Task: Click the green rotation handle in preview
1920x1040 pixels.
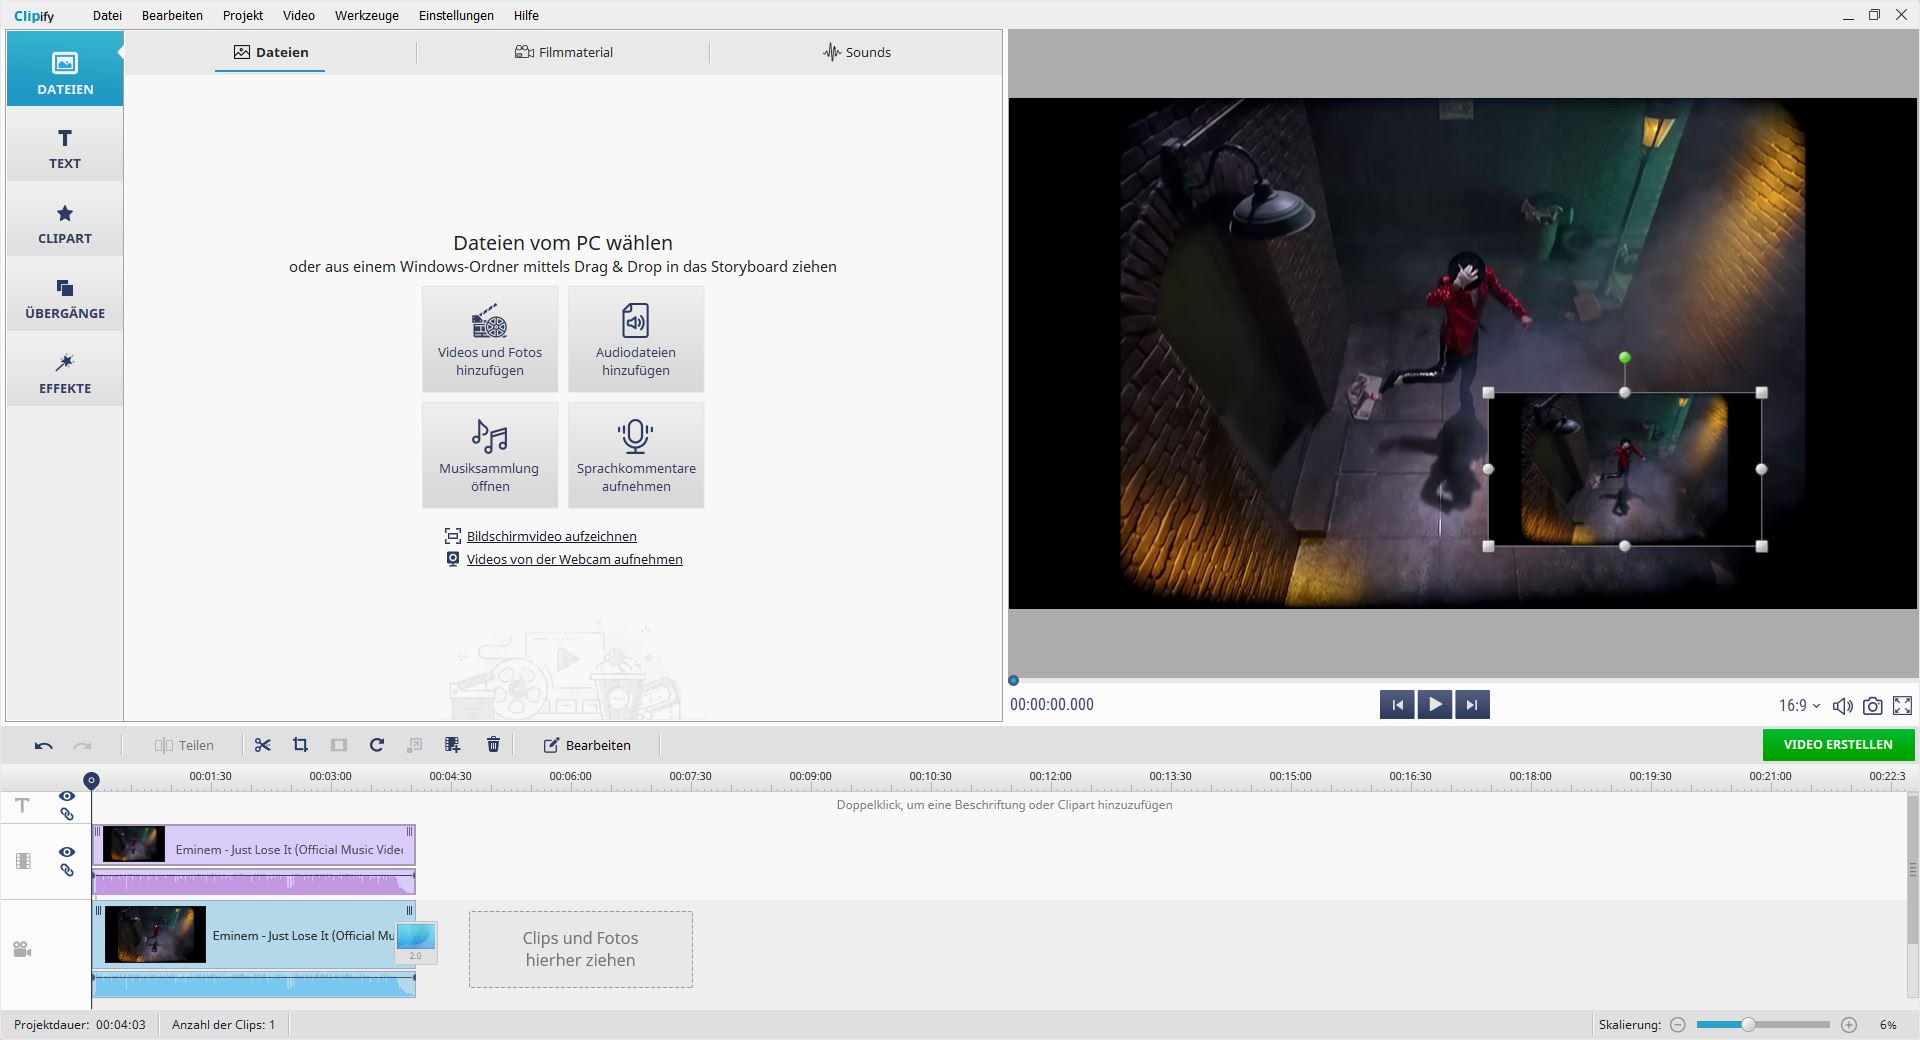Action: (x=1625, y=357)
